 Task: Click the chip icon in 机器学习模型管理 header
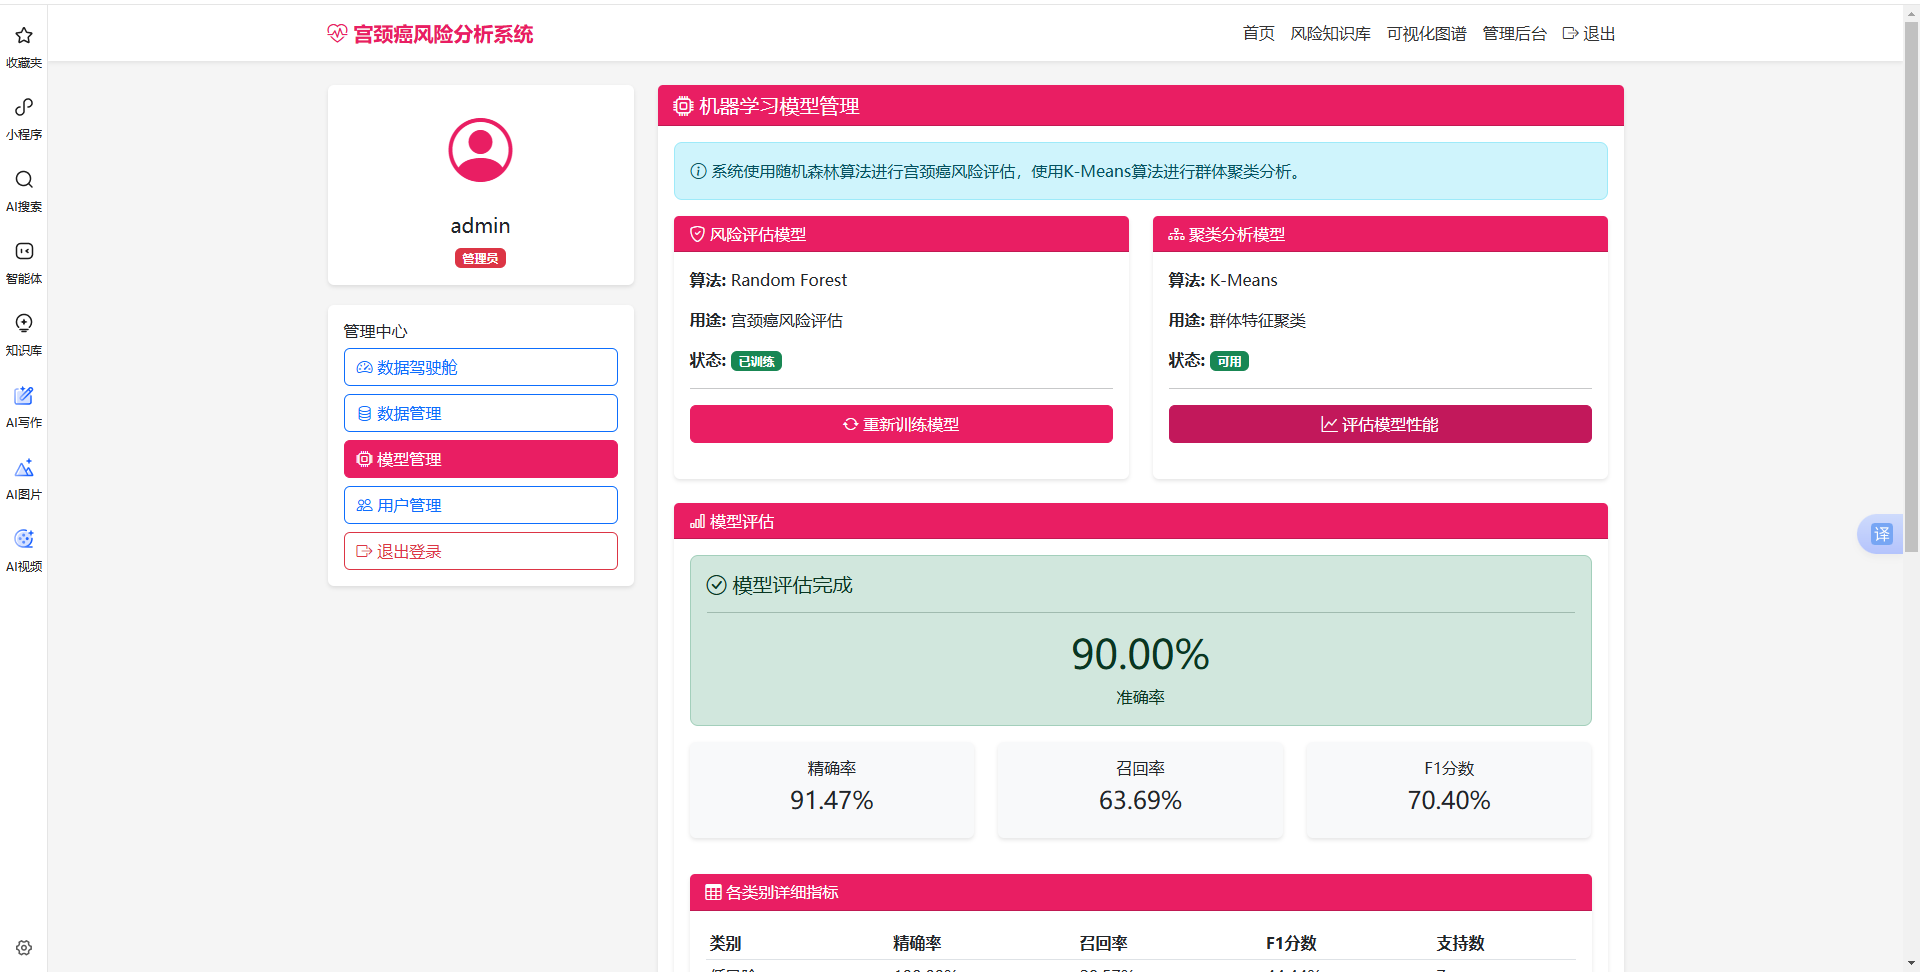coord(683,106)
